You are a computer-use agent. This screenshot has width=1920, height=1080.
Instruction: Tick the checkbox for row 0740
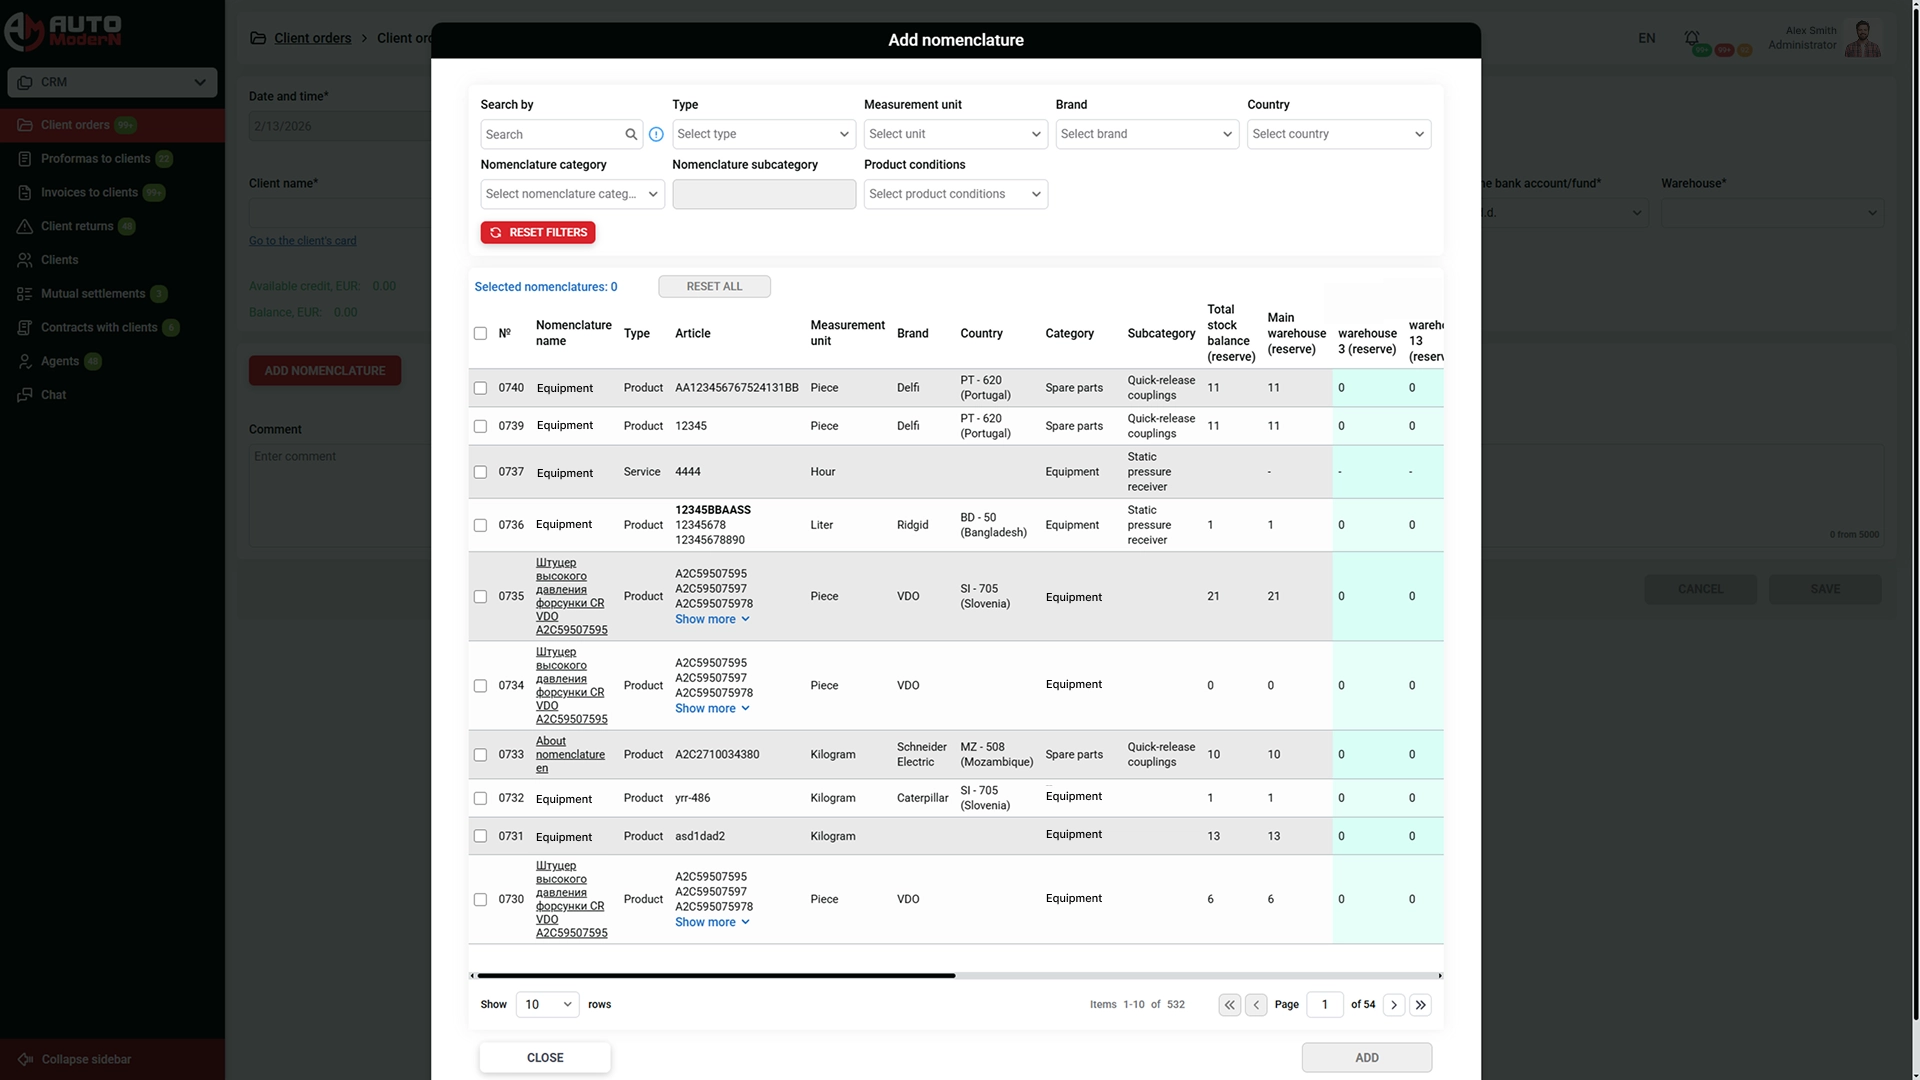(480, 387)
